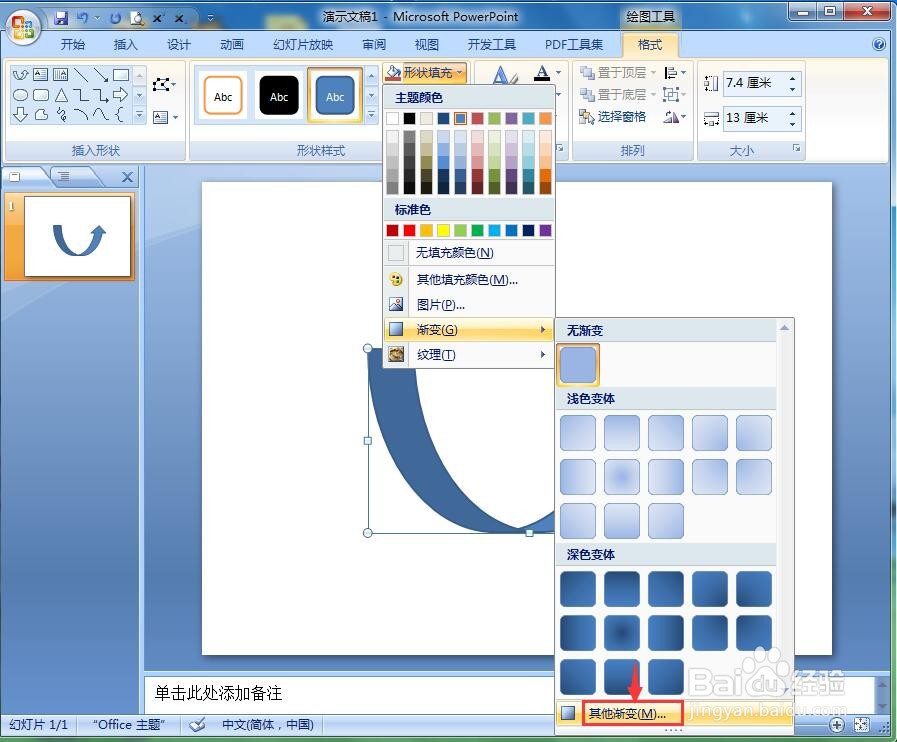Click the Shape Fill (形状填充) dropdown button
Image resolution: width=897 pixels, height=742 pixels.
point(425,73)
